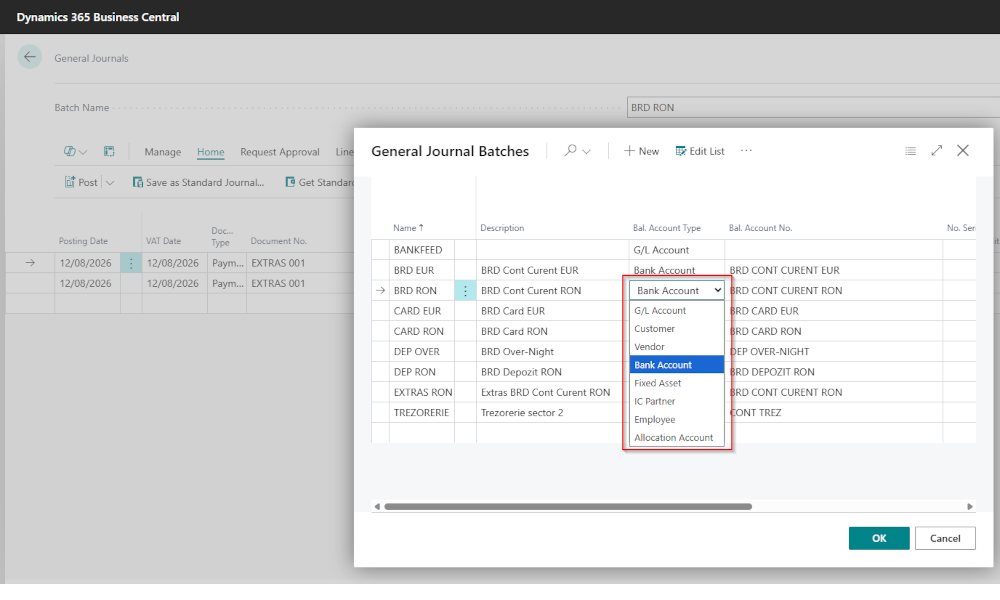
Task: Open row actions for BRD RON batch
Action: [465, 290]
